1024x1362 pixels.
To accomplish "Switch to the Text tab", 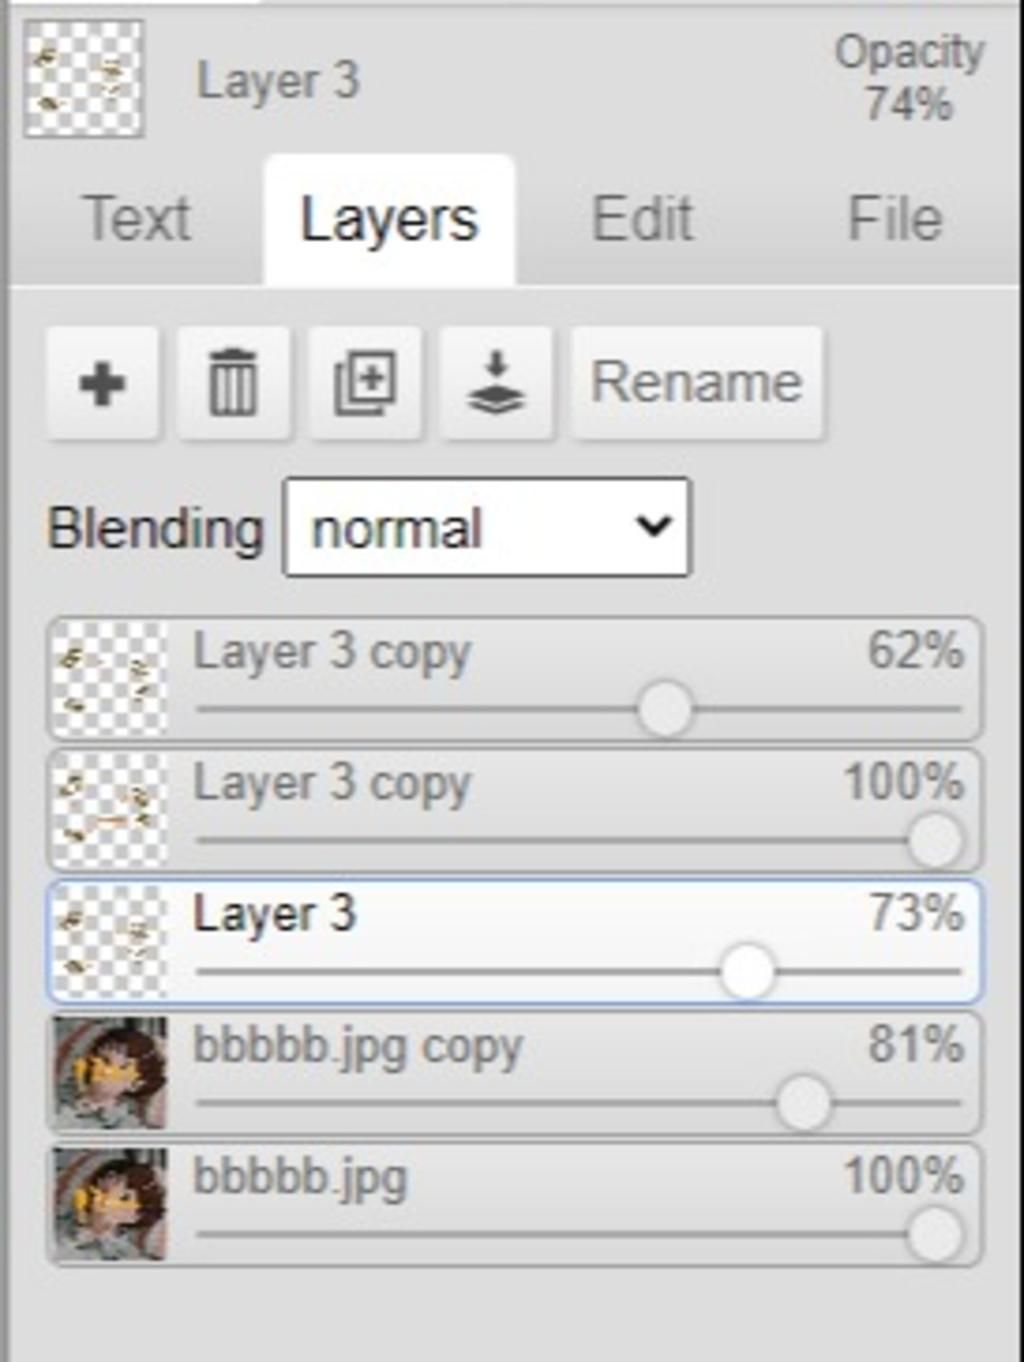I will point(137,219).
